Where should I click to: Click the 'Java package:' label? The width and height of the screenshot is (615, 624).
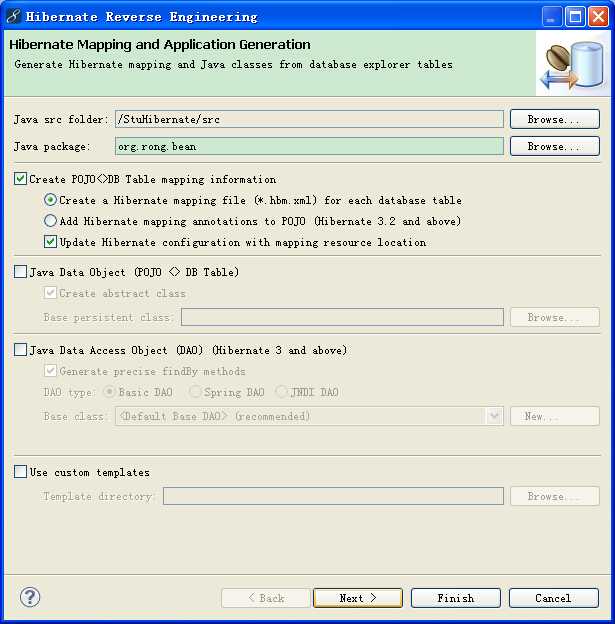[52, 146]
